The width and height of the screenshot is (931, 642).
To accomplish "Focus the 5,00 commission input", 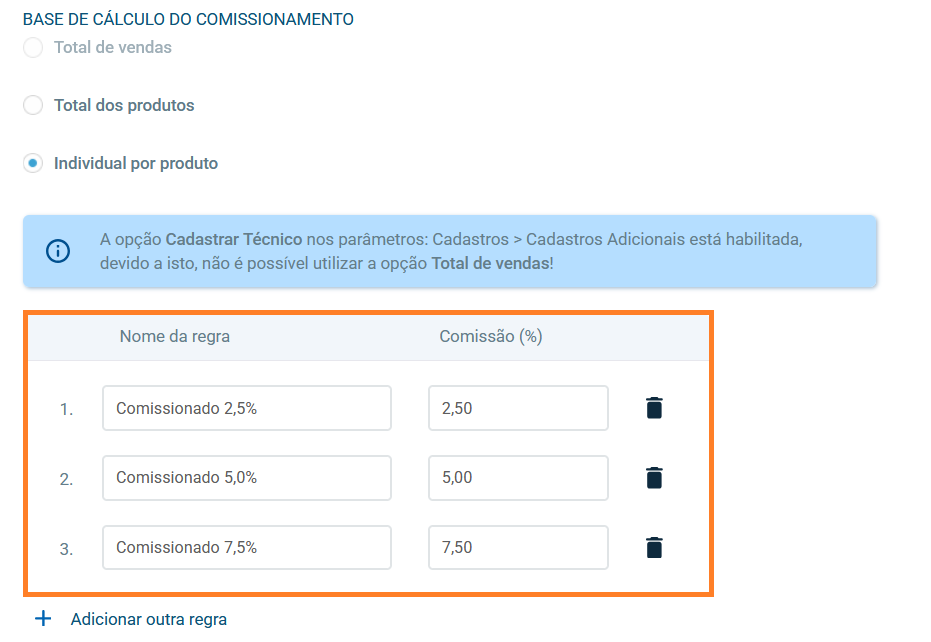I will click(x=518, y=478).
